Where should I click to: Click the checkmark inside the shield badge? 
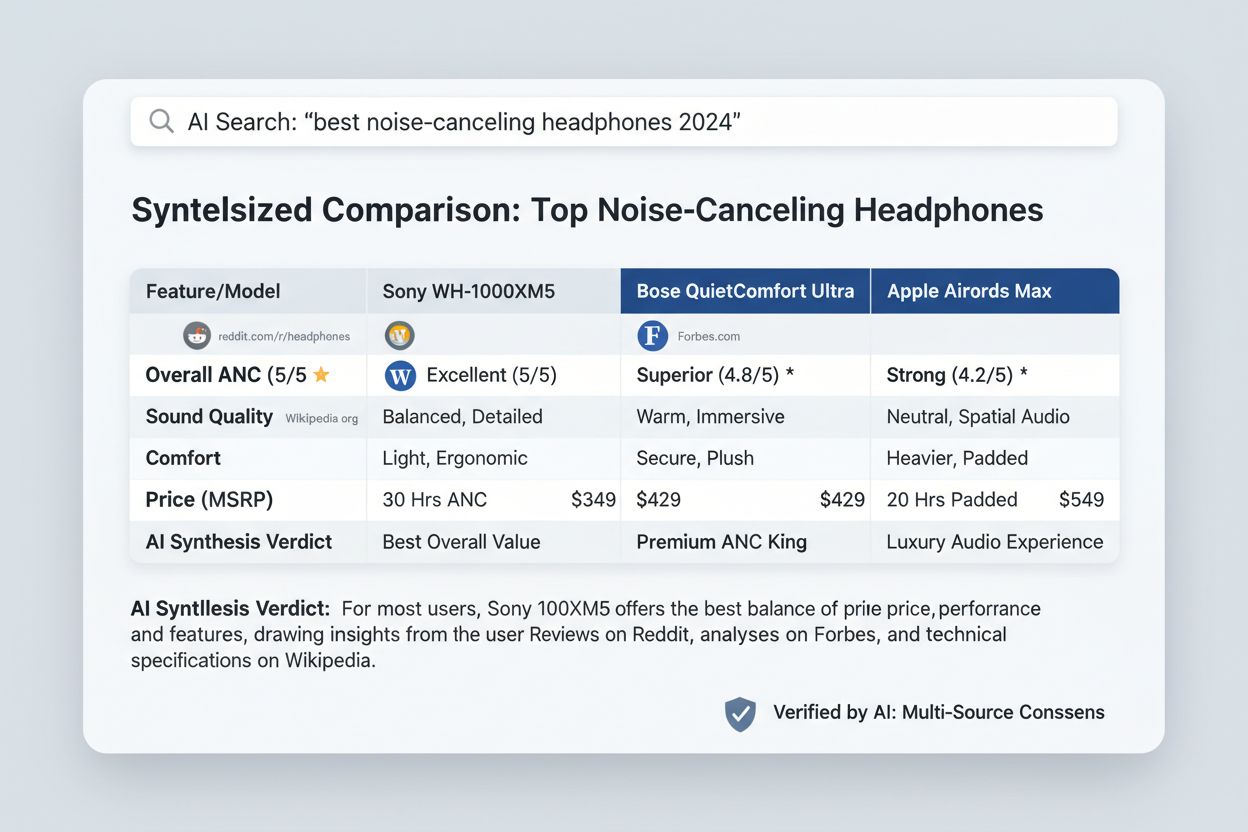tap(740, 713)
